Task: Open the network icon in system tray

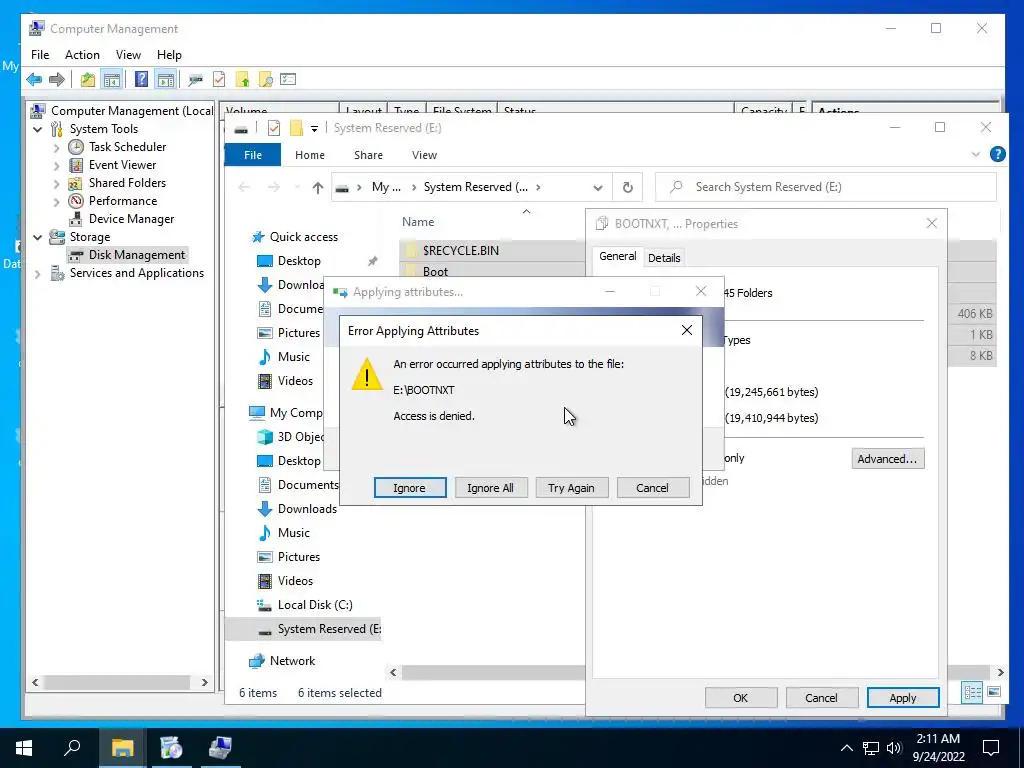Action: 871,748
